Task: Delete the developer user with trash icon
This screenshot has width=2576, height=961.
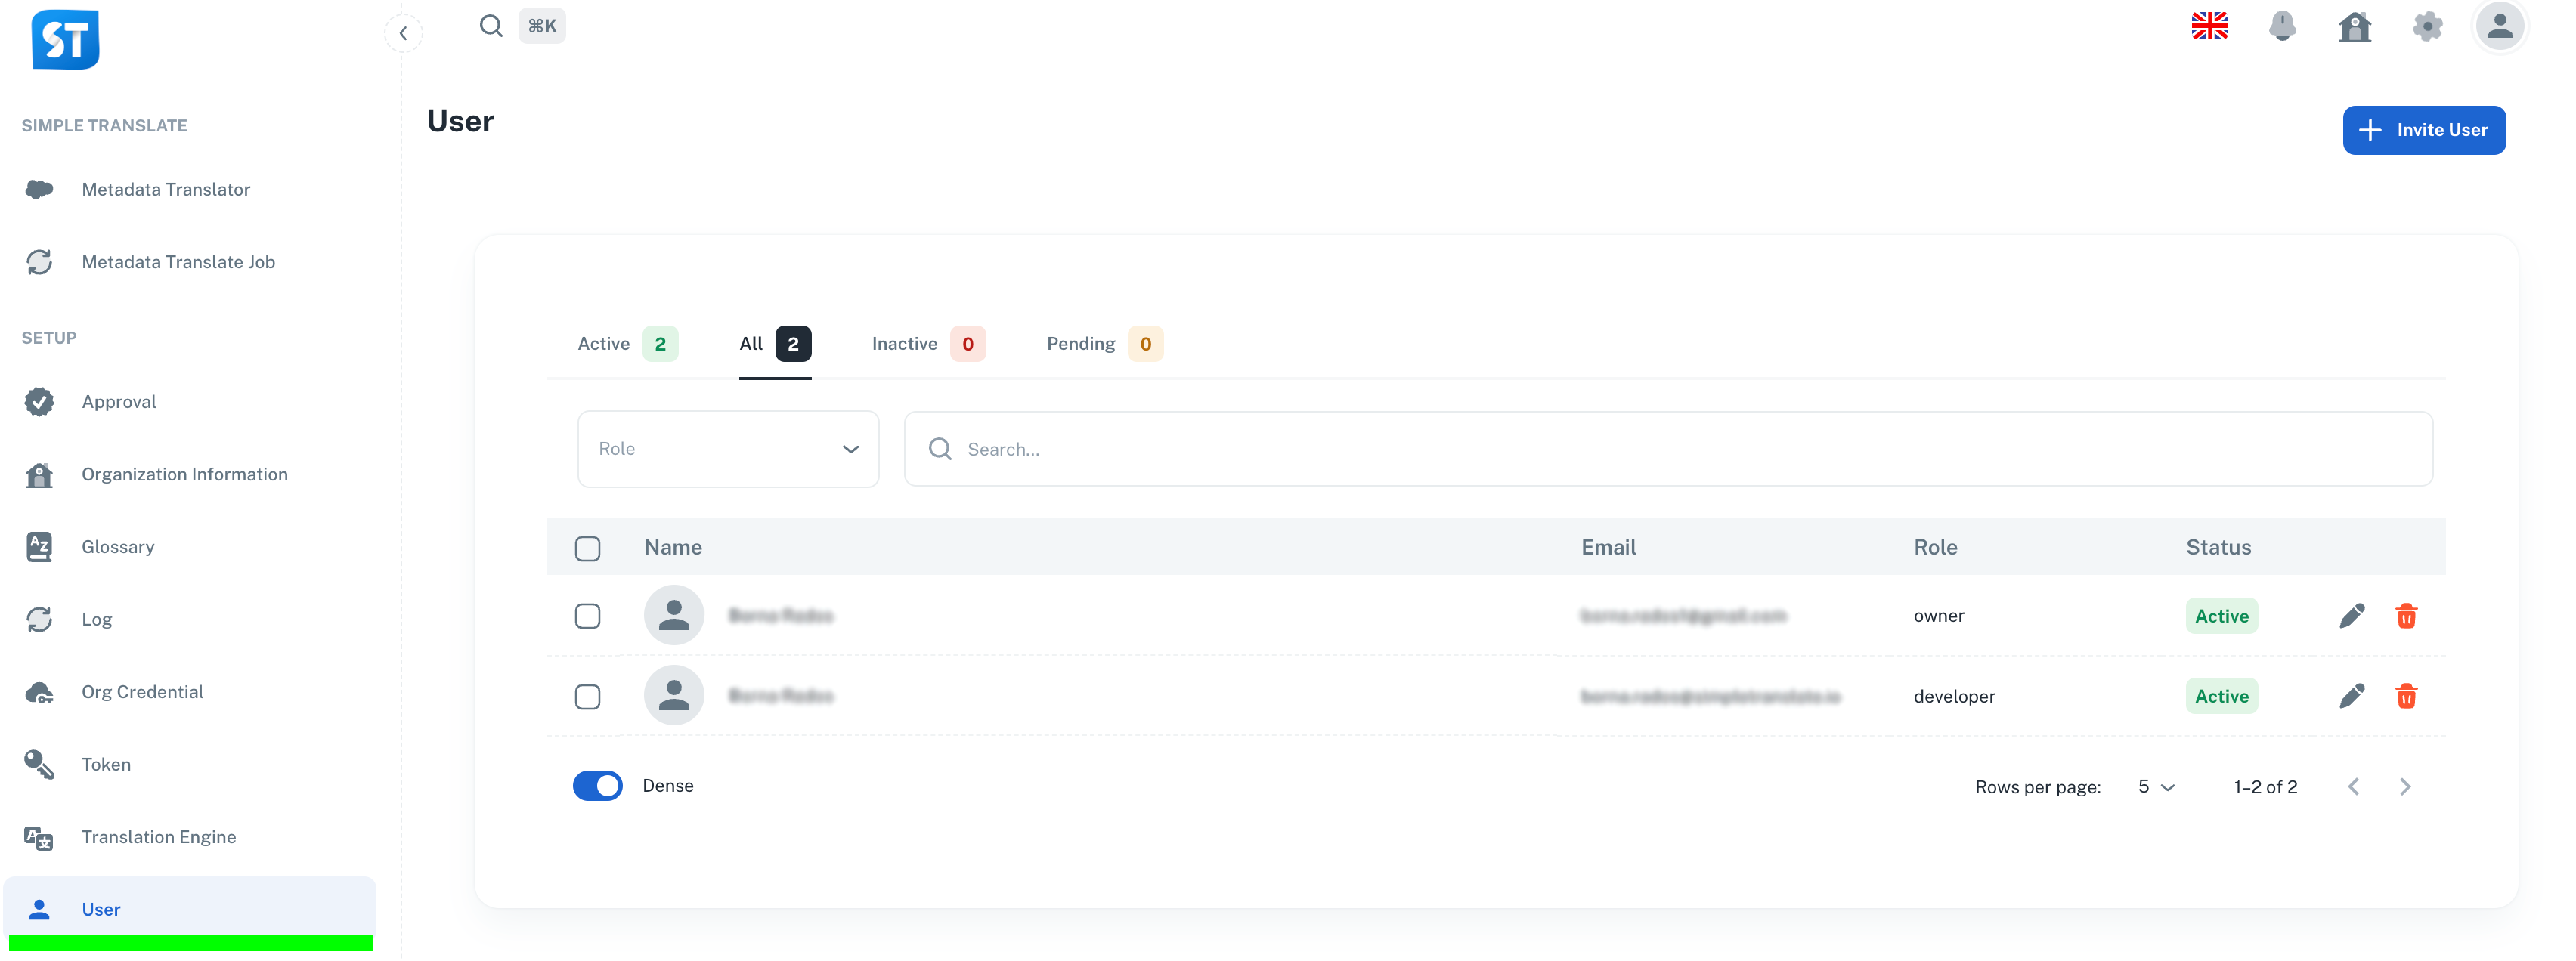Action: click(2405, 696)
